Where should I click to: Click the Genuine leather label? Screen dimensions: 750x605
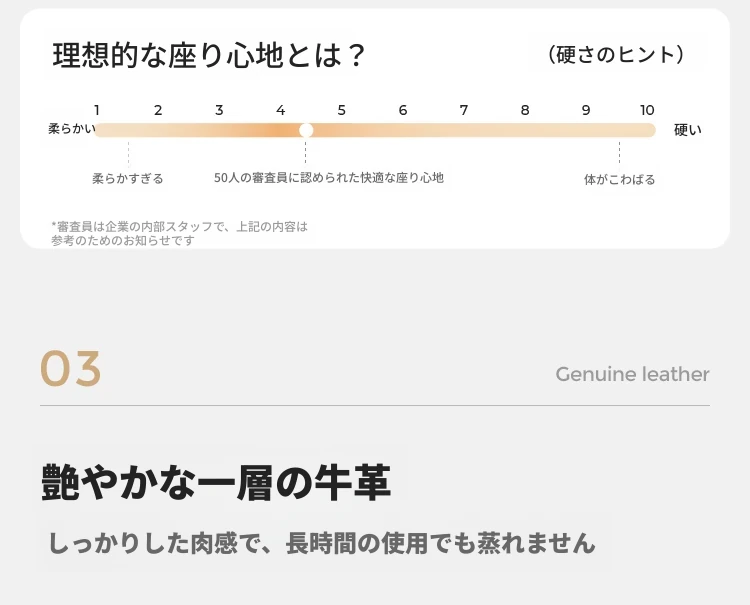click(632, 374)
